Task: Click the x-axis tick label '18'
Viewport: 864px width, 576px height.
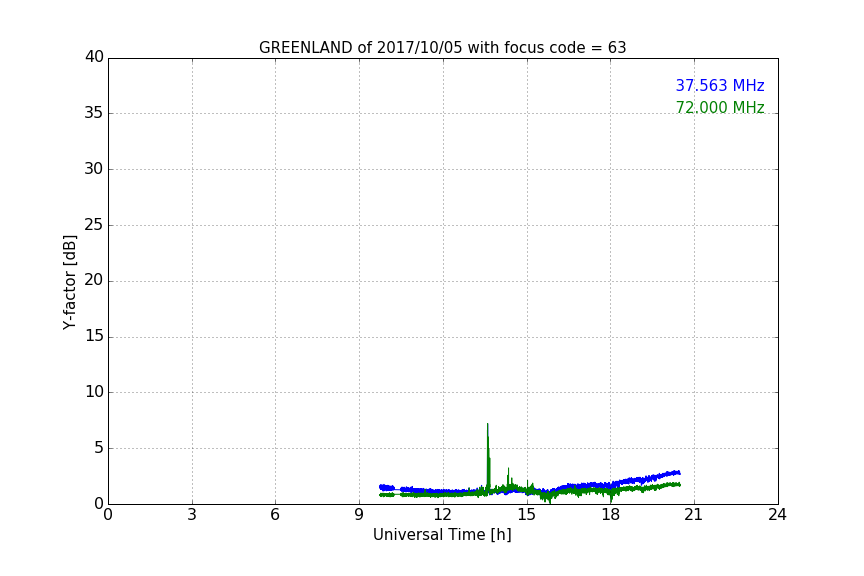Action: coord(611,515)
